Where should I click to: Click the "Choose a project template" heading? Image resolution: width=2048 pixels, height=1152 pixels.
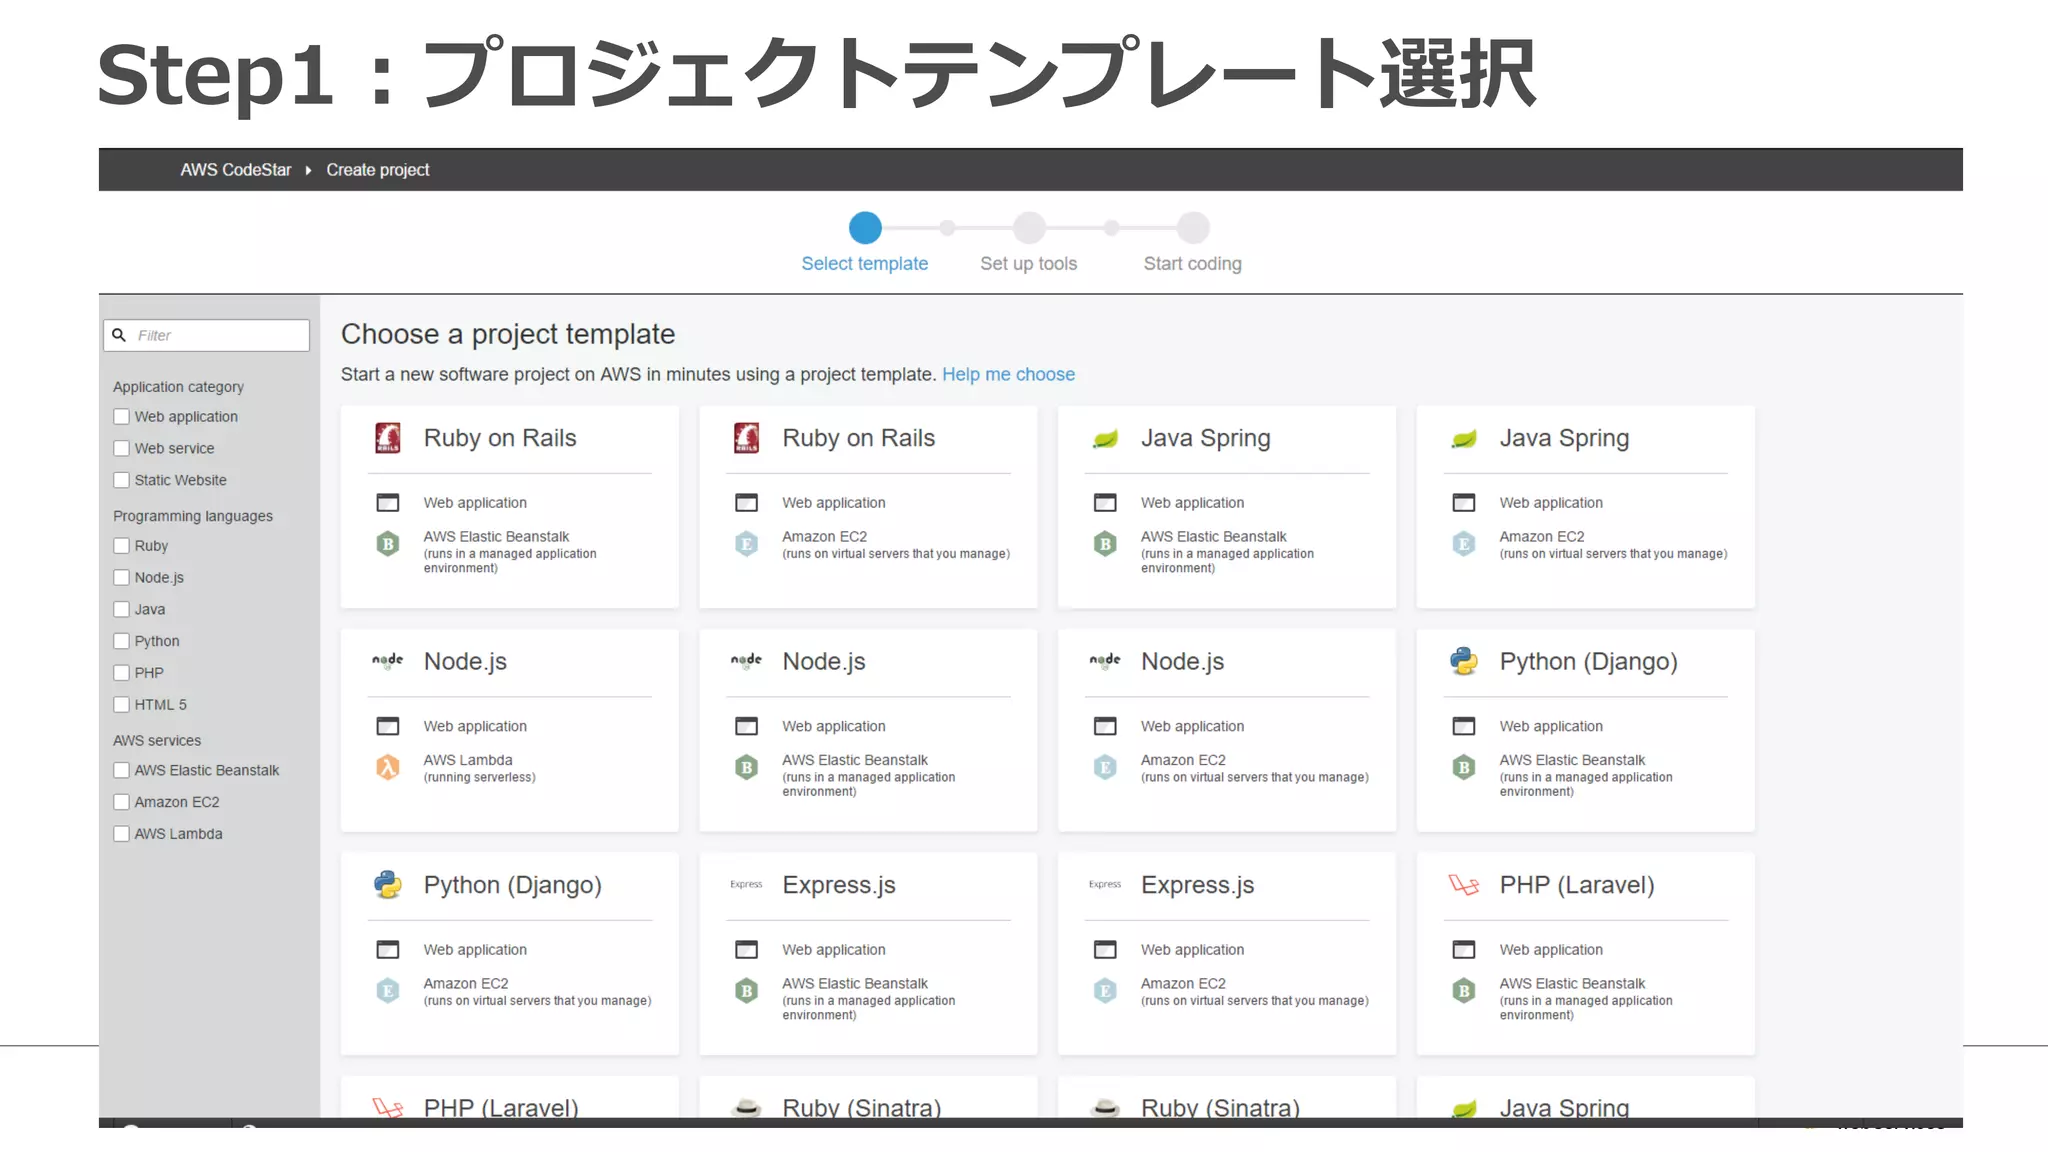(508, 334)
